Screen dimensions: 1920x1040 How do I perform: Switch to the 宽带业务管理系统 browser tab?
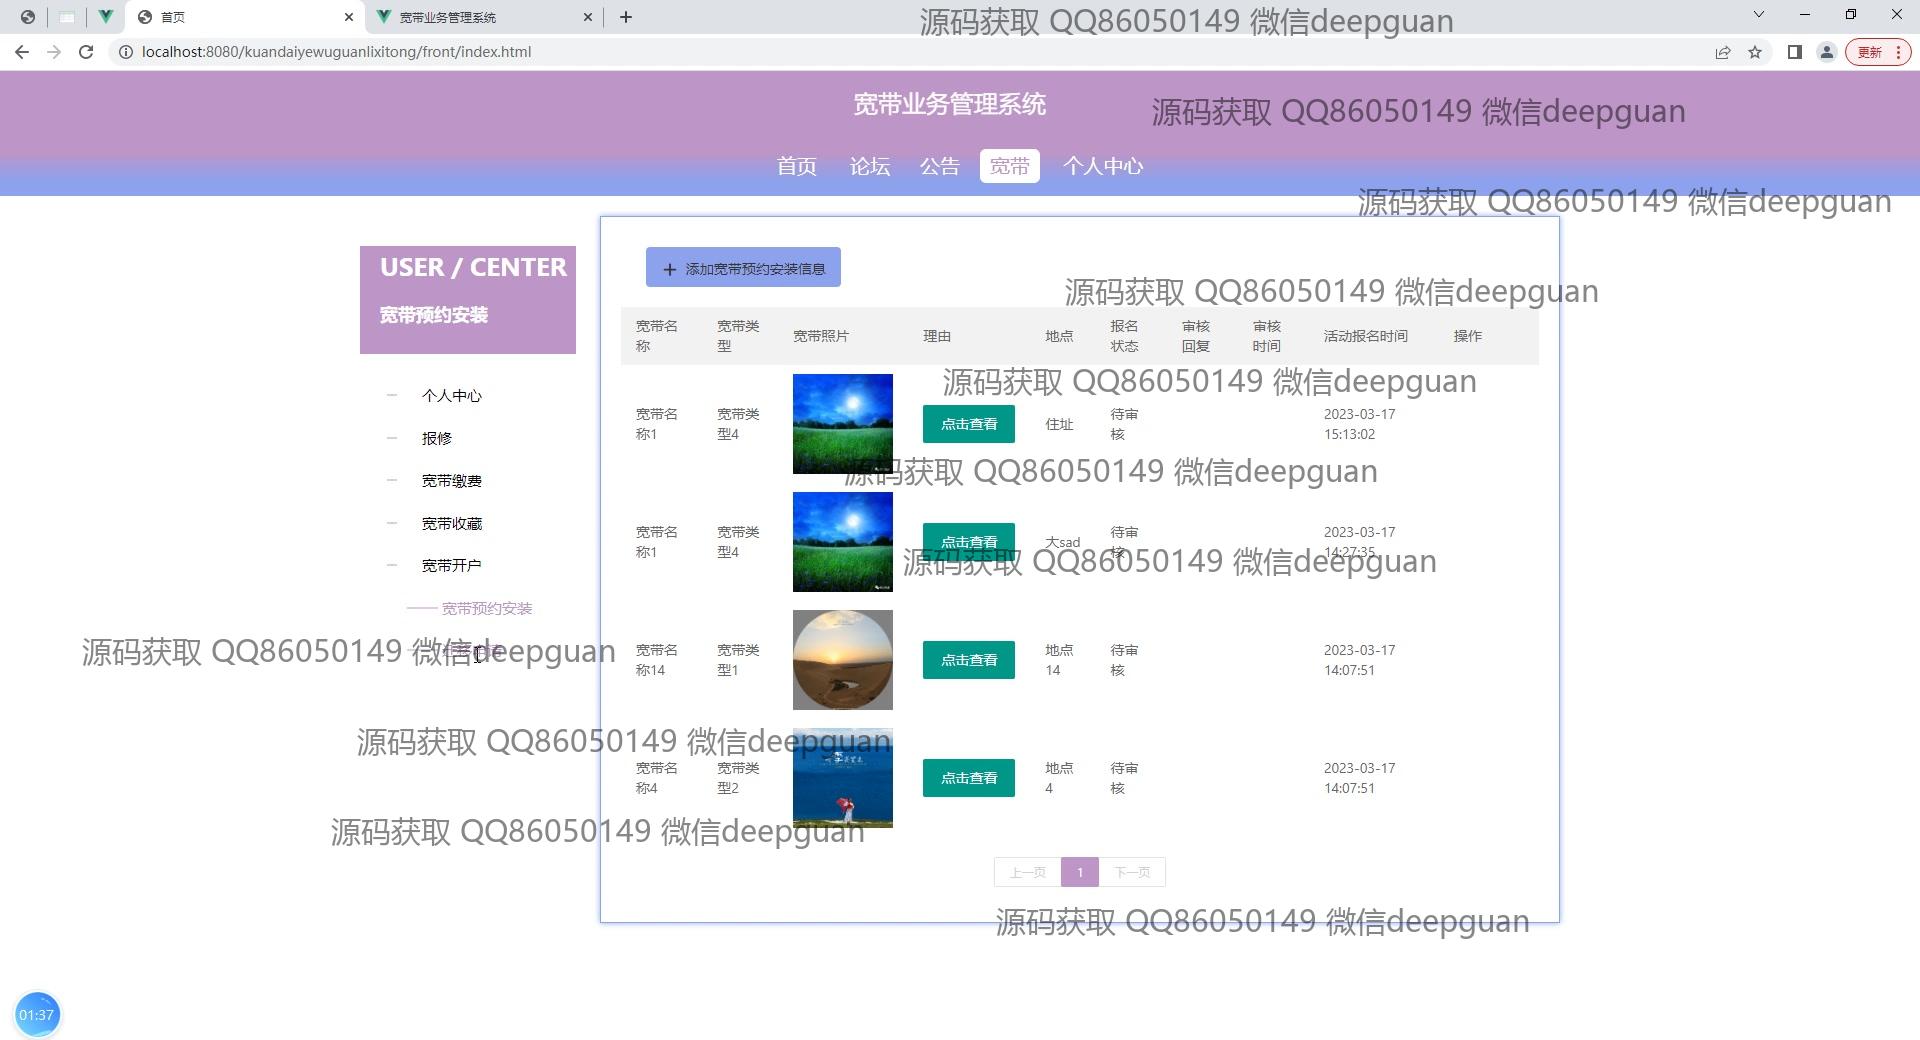coord(470,17)
